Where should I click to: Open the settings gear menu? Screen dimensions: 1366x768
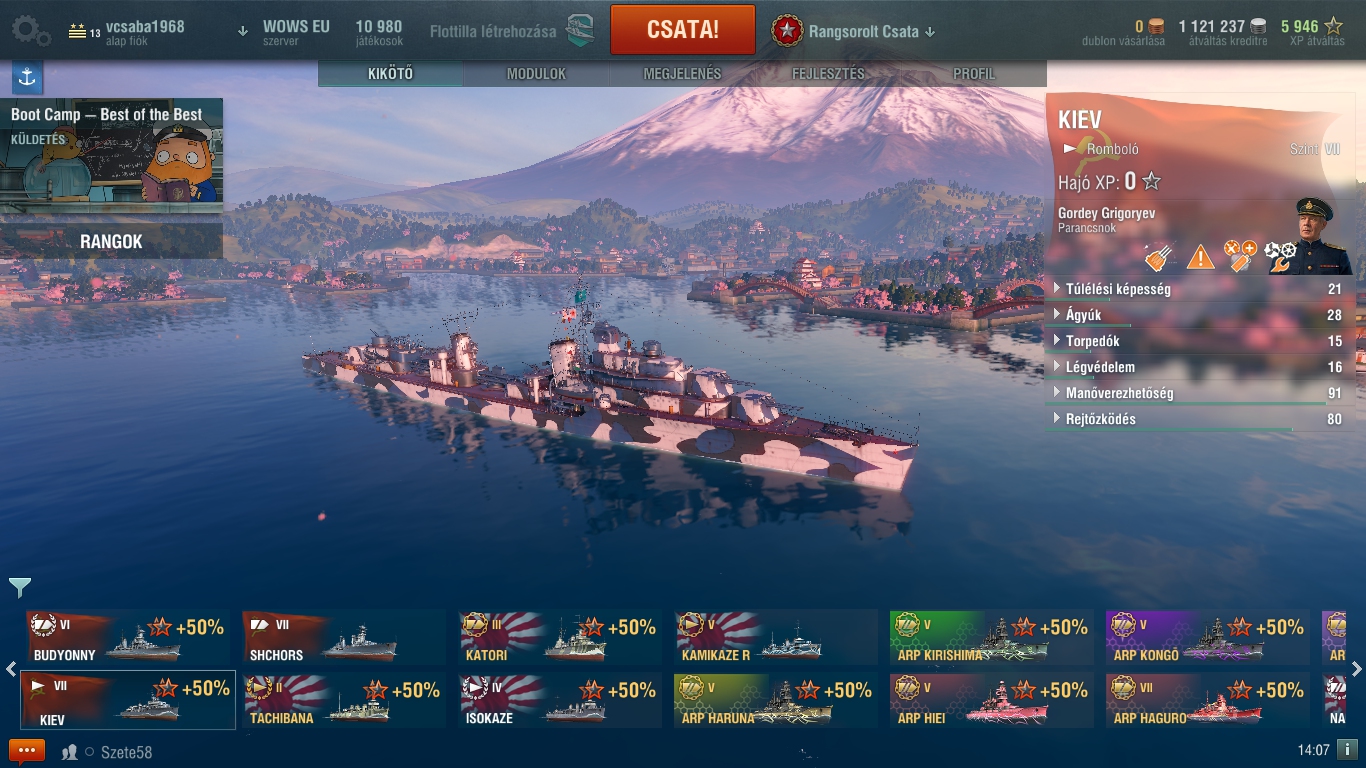pos(31,30)
